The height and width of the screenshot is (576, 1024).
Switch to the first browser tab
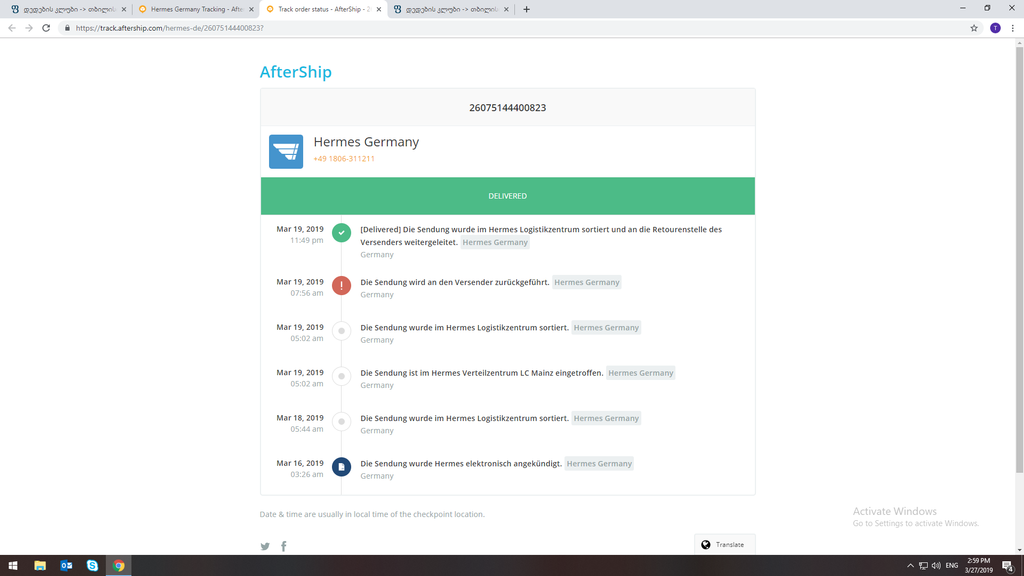[67, 9]
